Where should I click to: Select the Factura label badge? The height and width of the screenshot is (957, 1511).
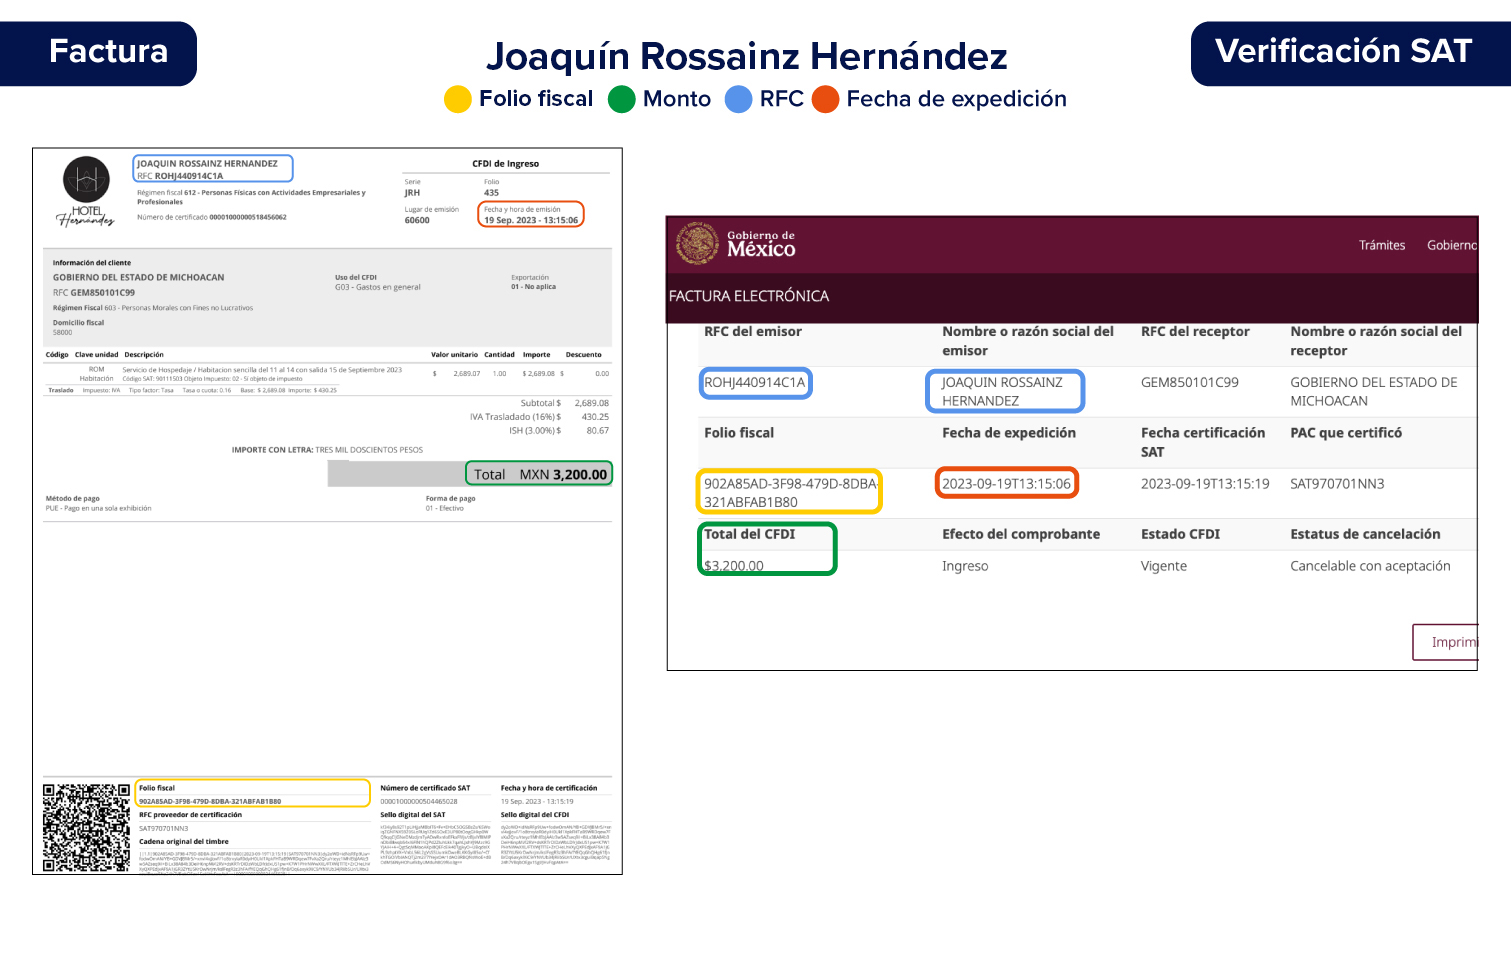[x=98, y=53]
